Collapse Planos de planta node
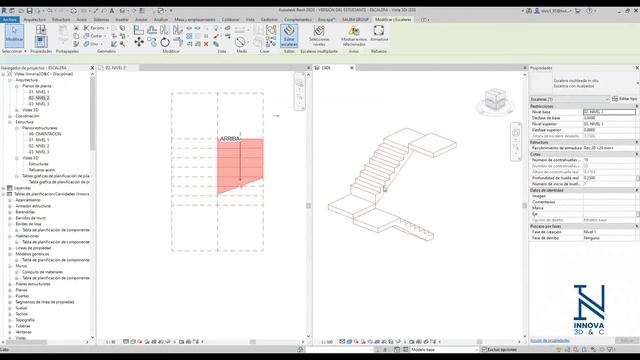640x360 pixels. click(17, 87)
